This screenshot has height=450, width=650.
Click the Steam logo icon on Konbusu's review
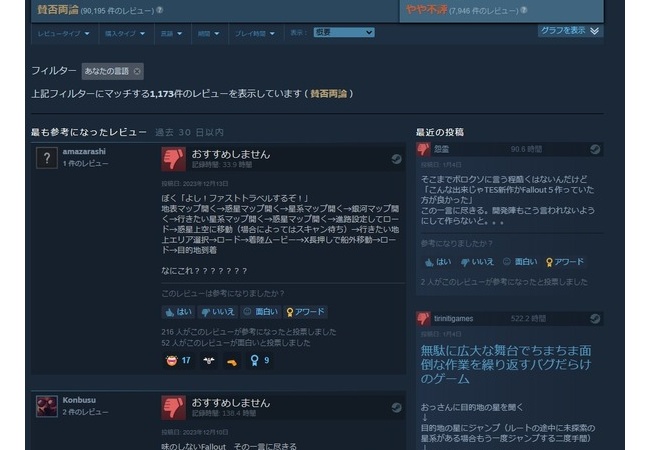click(396, 408)
